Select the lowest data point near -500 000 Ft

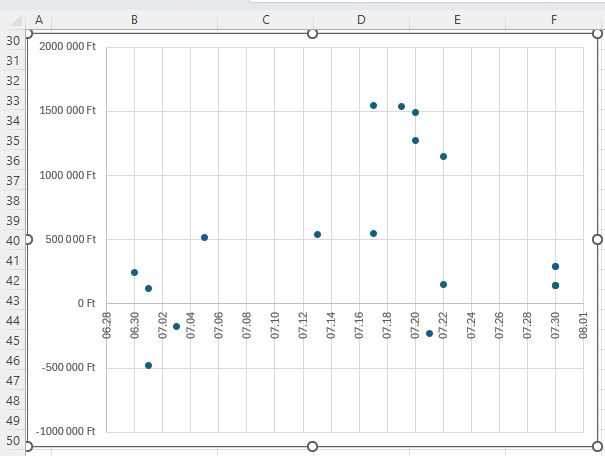(148, 366)
